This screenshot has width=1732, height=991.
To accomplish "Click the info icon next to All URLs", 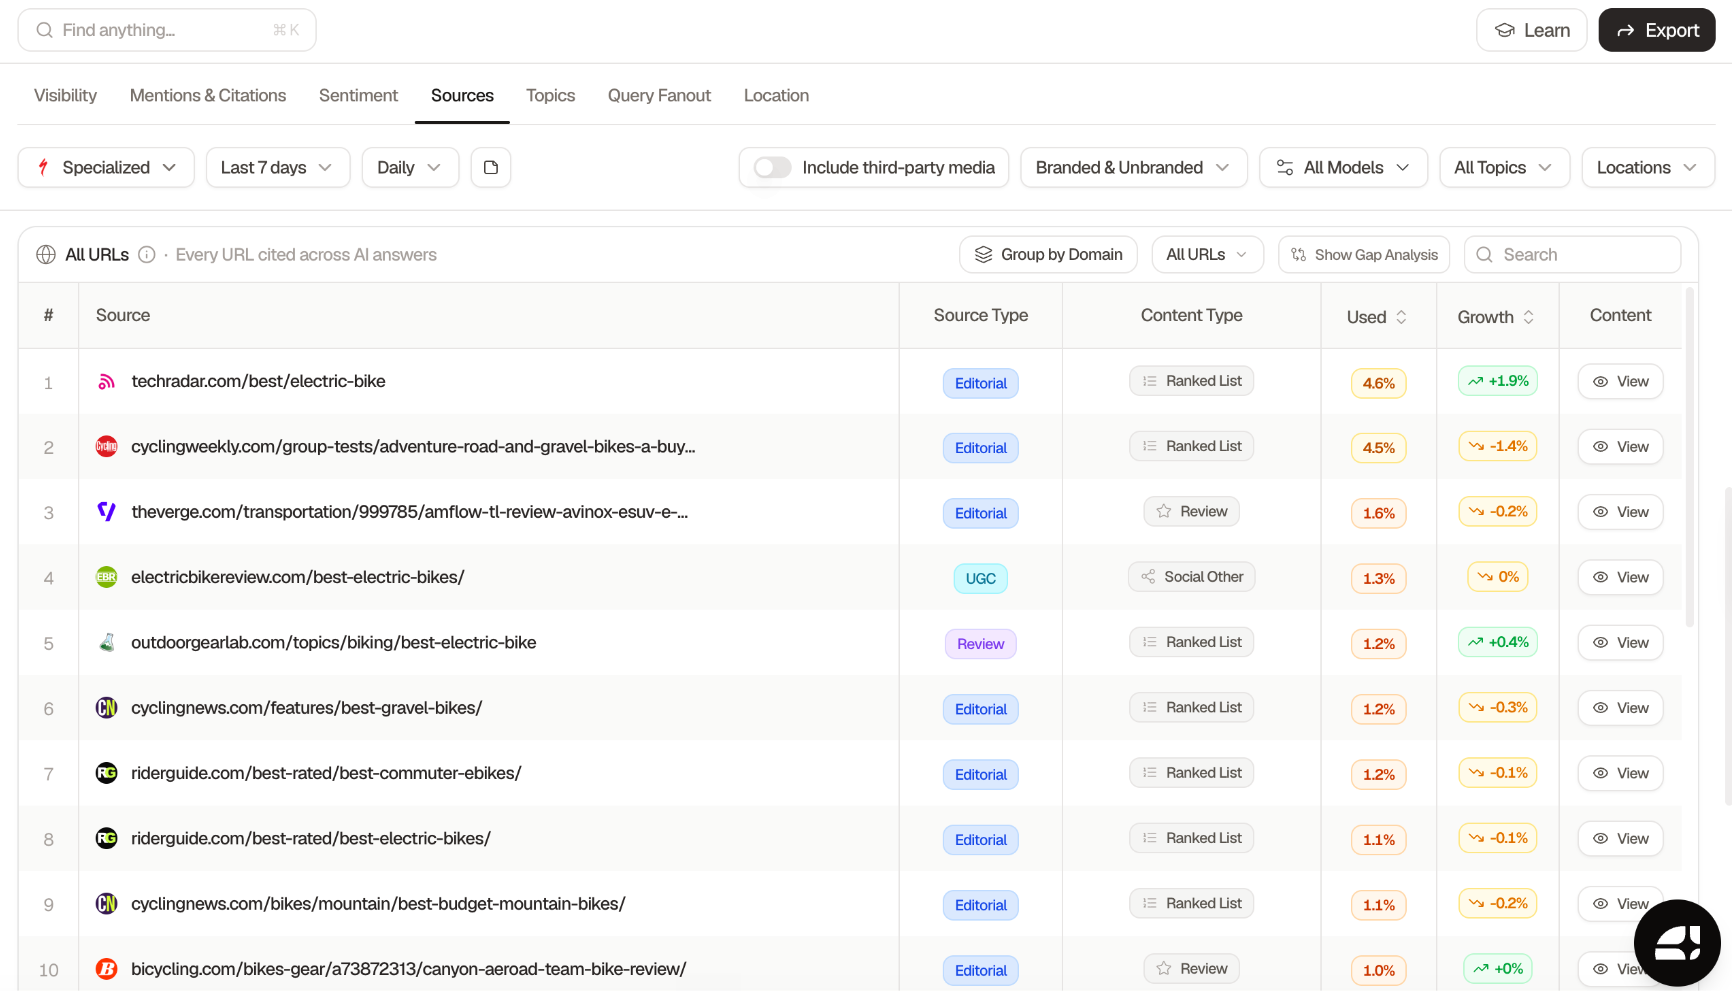I will 147,255.
